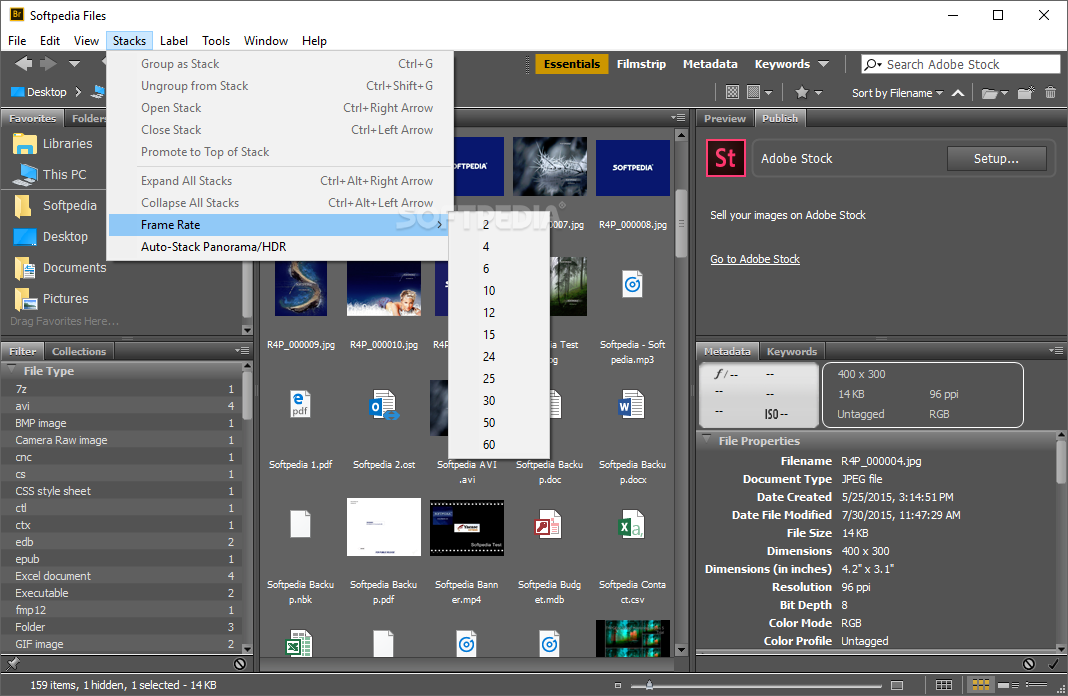Go back with the left arrow button

tap(23, 64)
